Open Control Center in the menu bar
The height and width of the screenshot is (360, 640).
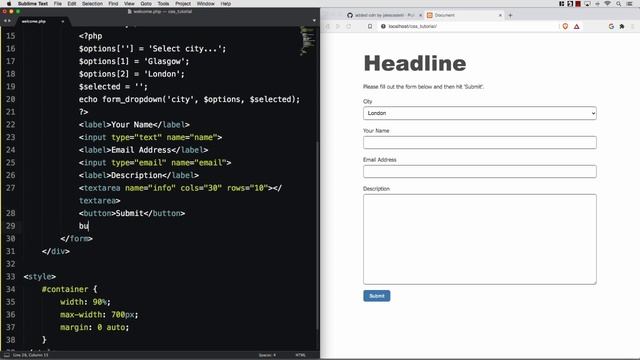coord(630,4)
